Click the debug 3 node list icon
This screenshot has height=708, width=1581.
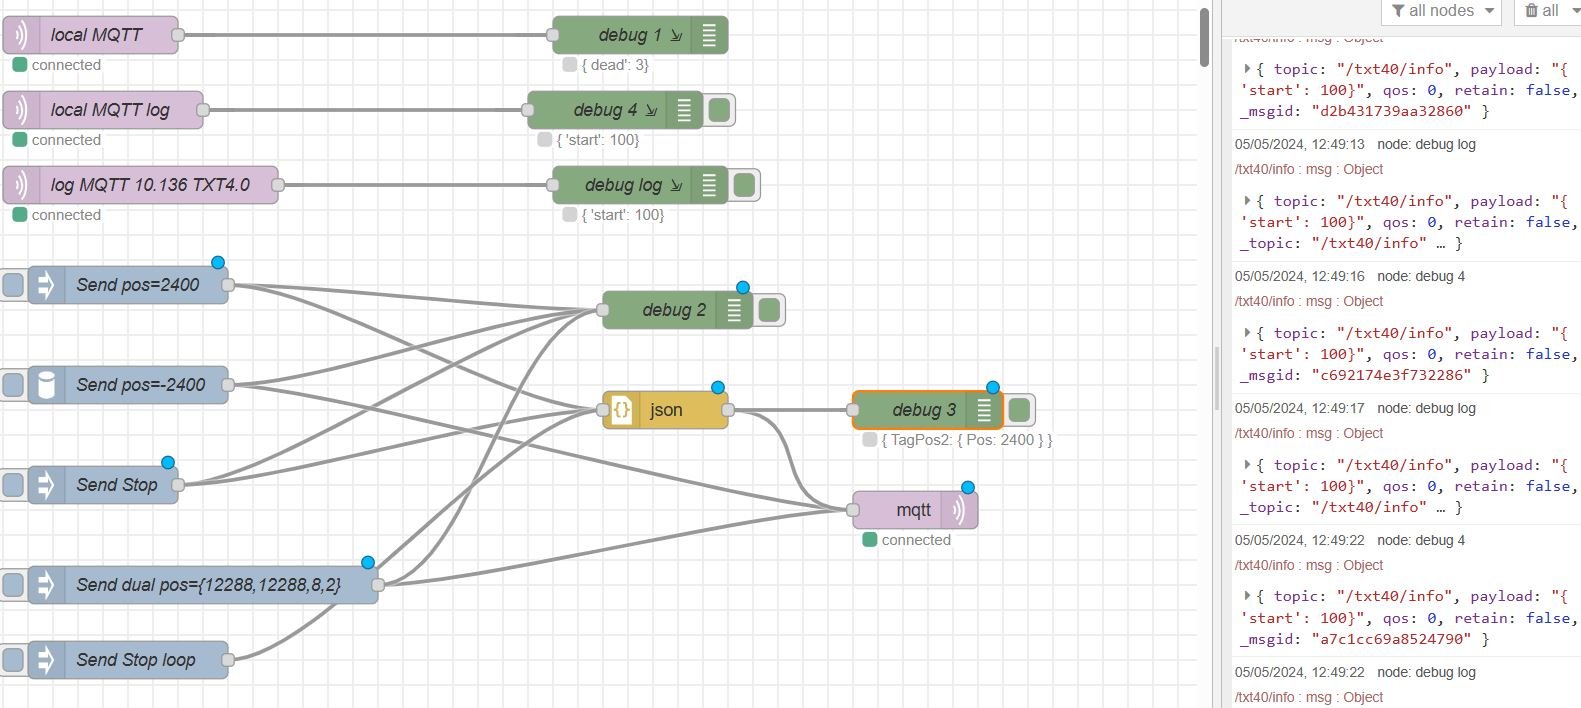tap(984, 410)
